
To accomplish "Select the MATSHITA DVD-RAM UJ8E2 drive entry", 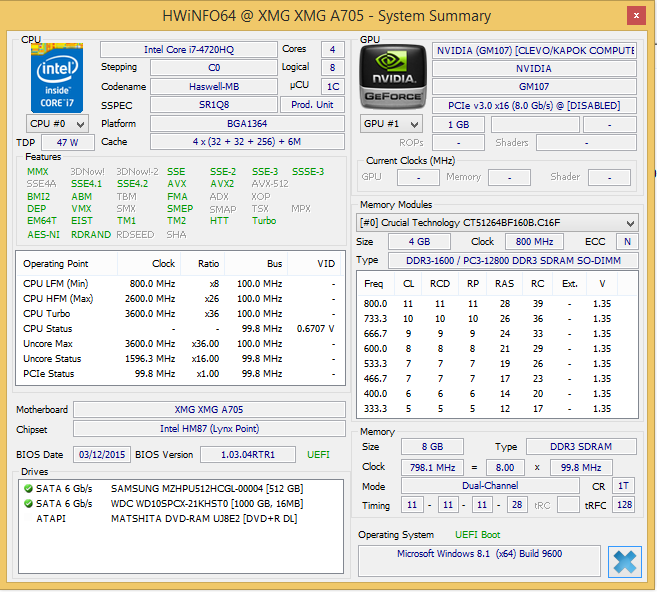I will (181, 519).
